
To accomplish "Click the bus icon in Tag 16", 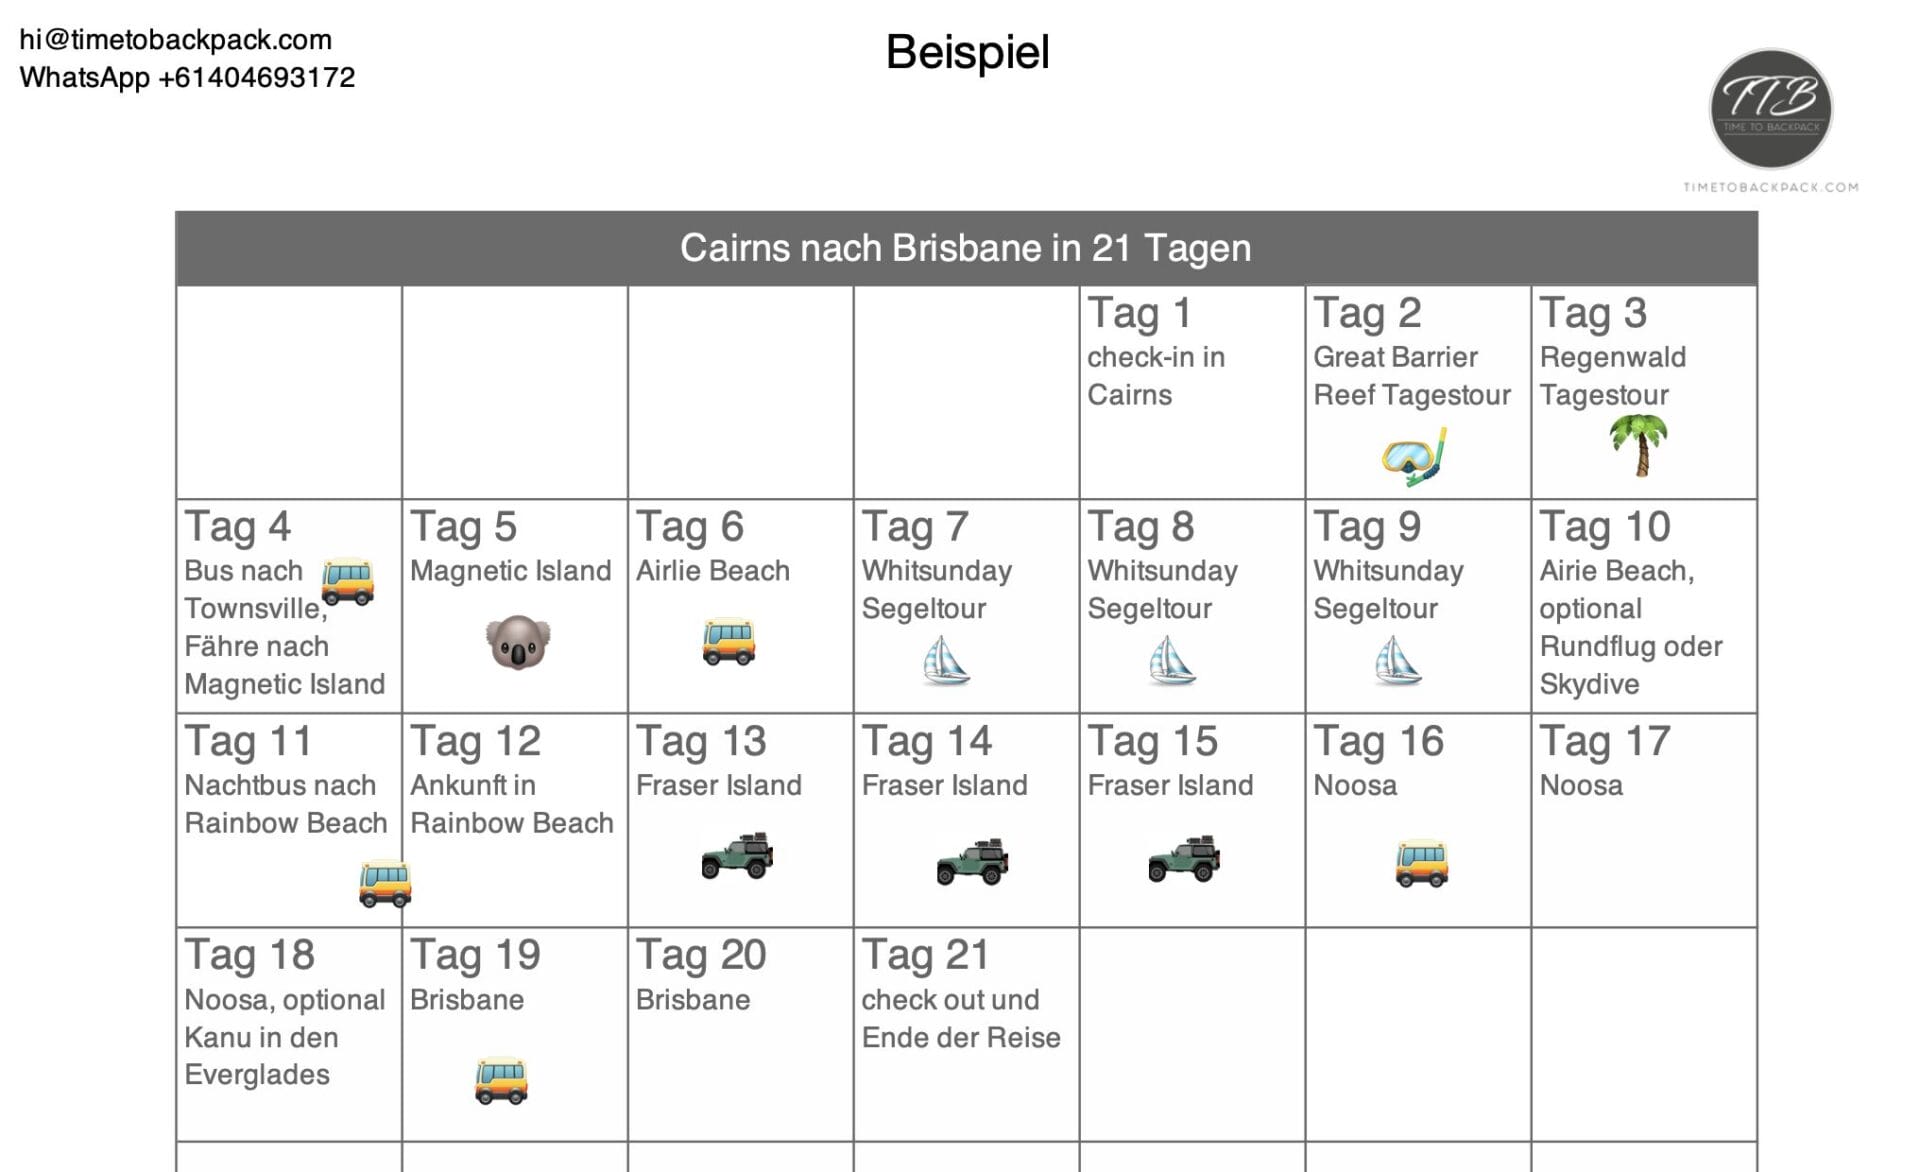I will [1421, 863].
